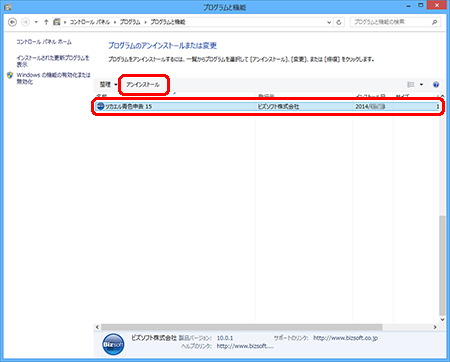Screen dimensions: 450x362
Task: Click the Control Panel icon in address bar
Action: (57, 22)
